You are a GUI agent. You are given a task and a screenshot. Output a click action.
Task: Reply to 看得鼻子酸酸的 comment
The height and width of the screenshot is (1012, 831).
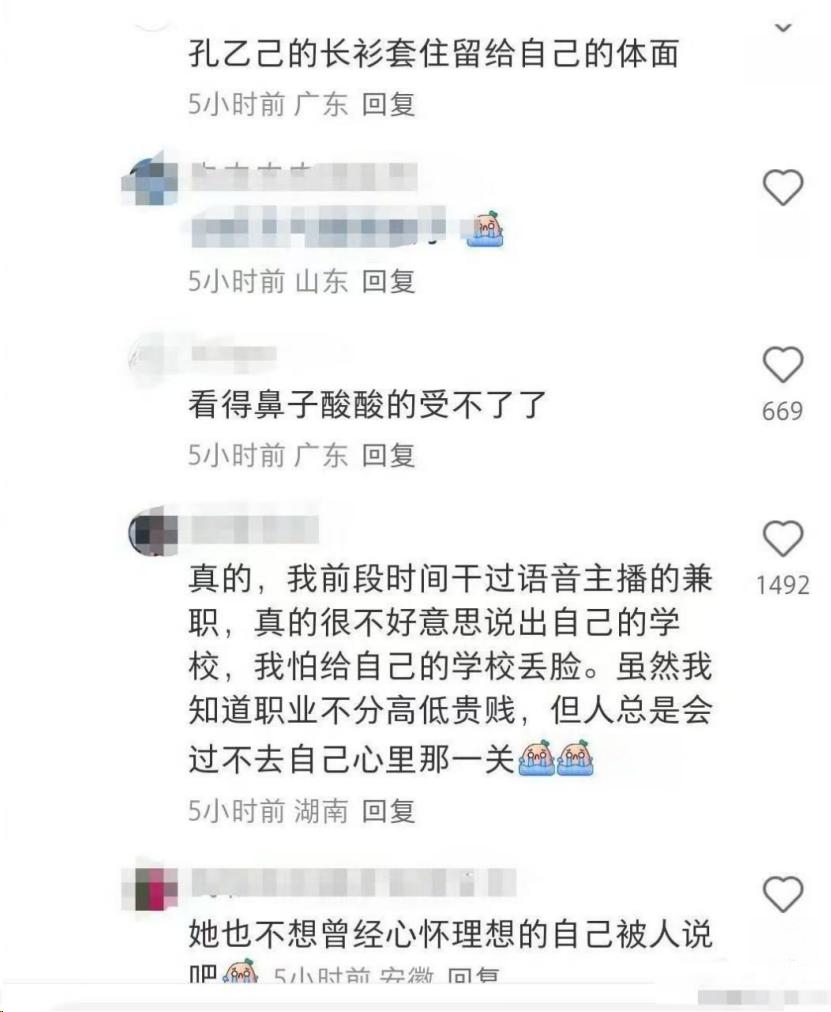click(388, 456)
